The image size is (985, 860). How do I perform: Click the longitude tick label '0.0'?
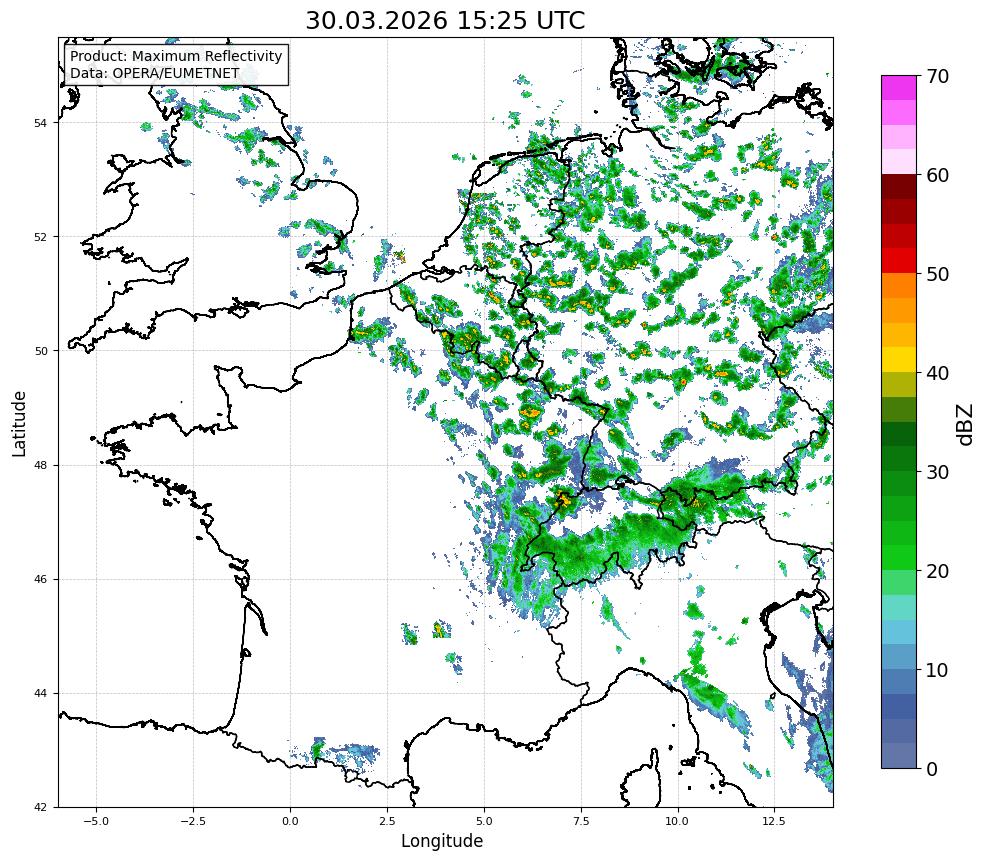tap(290, 821)
